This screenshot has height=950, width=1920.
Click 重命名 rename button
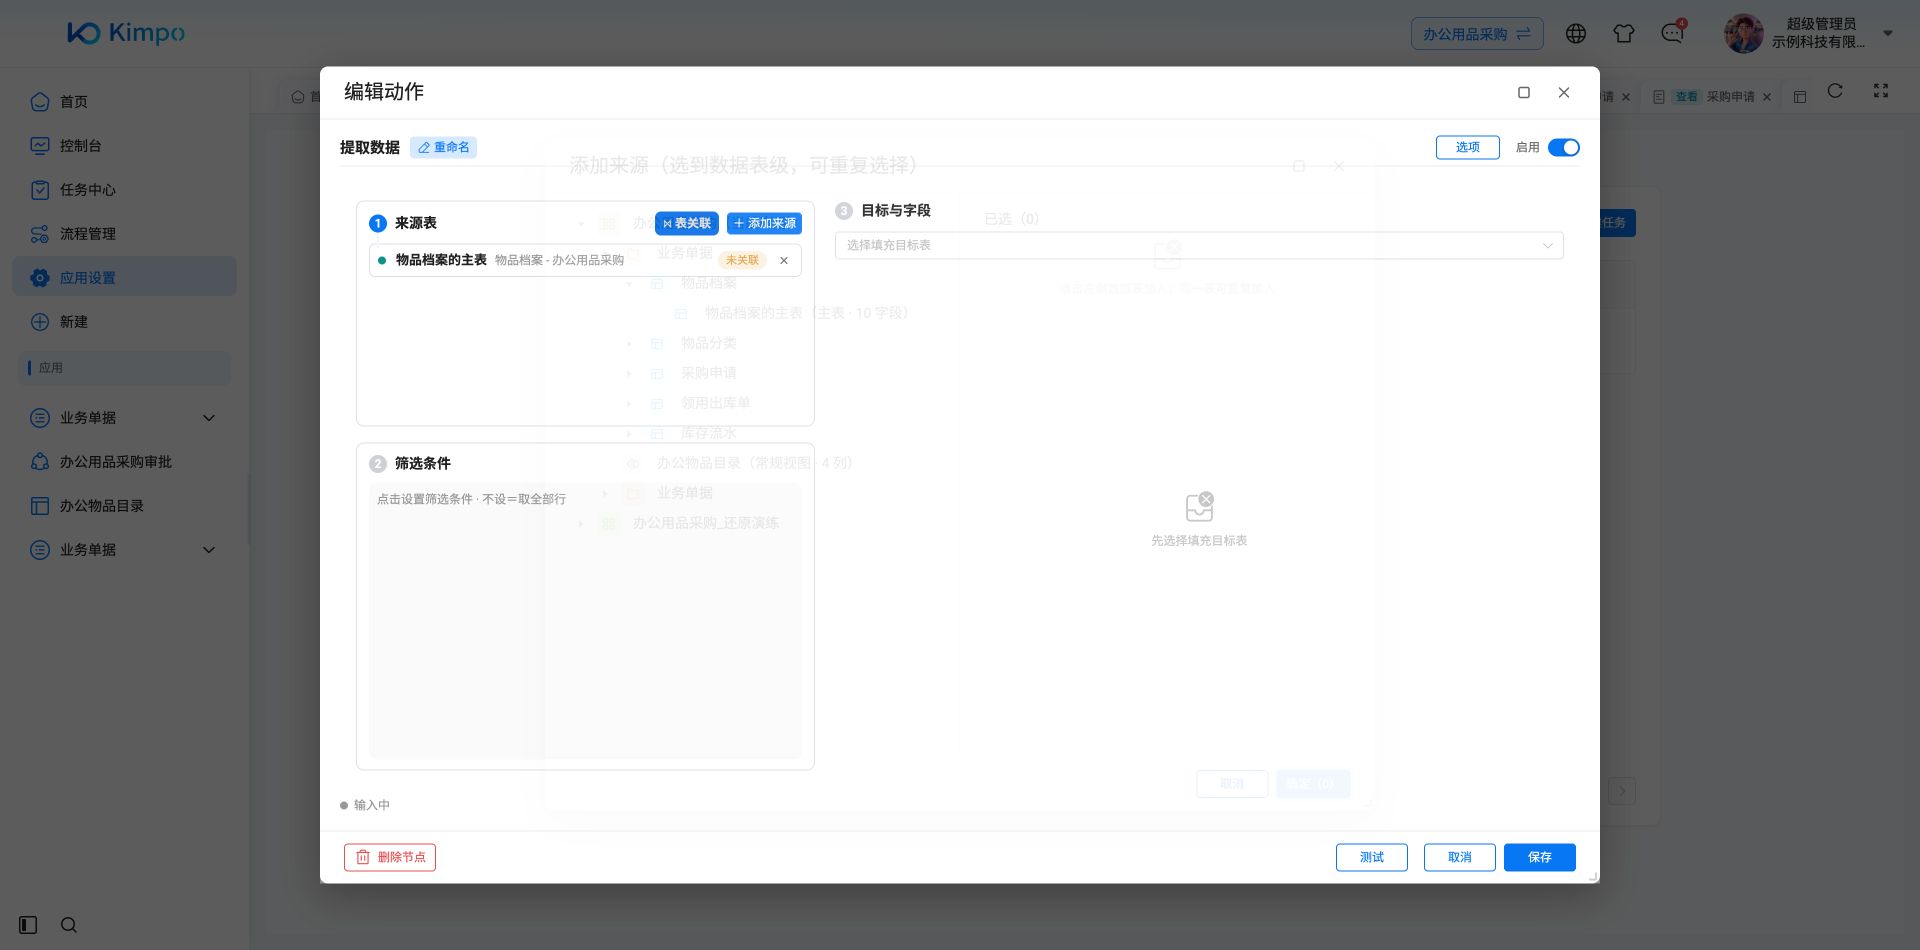443,147
